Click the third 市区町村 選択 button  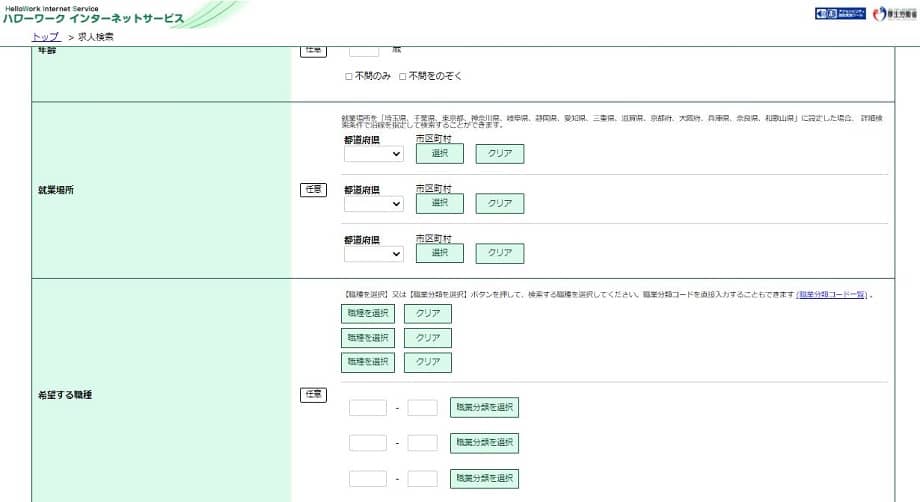(440, 253)
